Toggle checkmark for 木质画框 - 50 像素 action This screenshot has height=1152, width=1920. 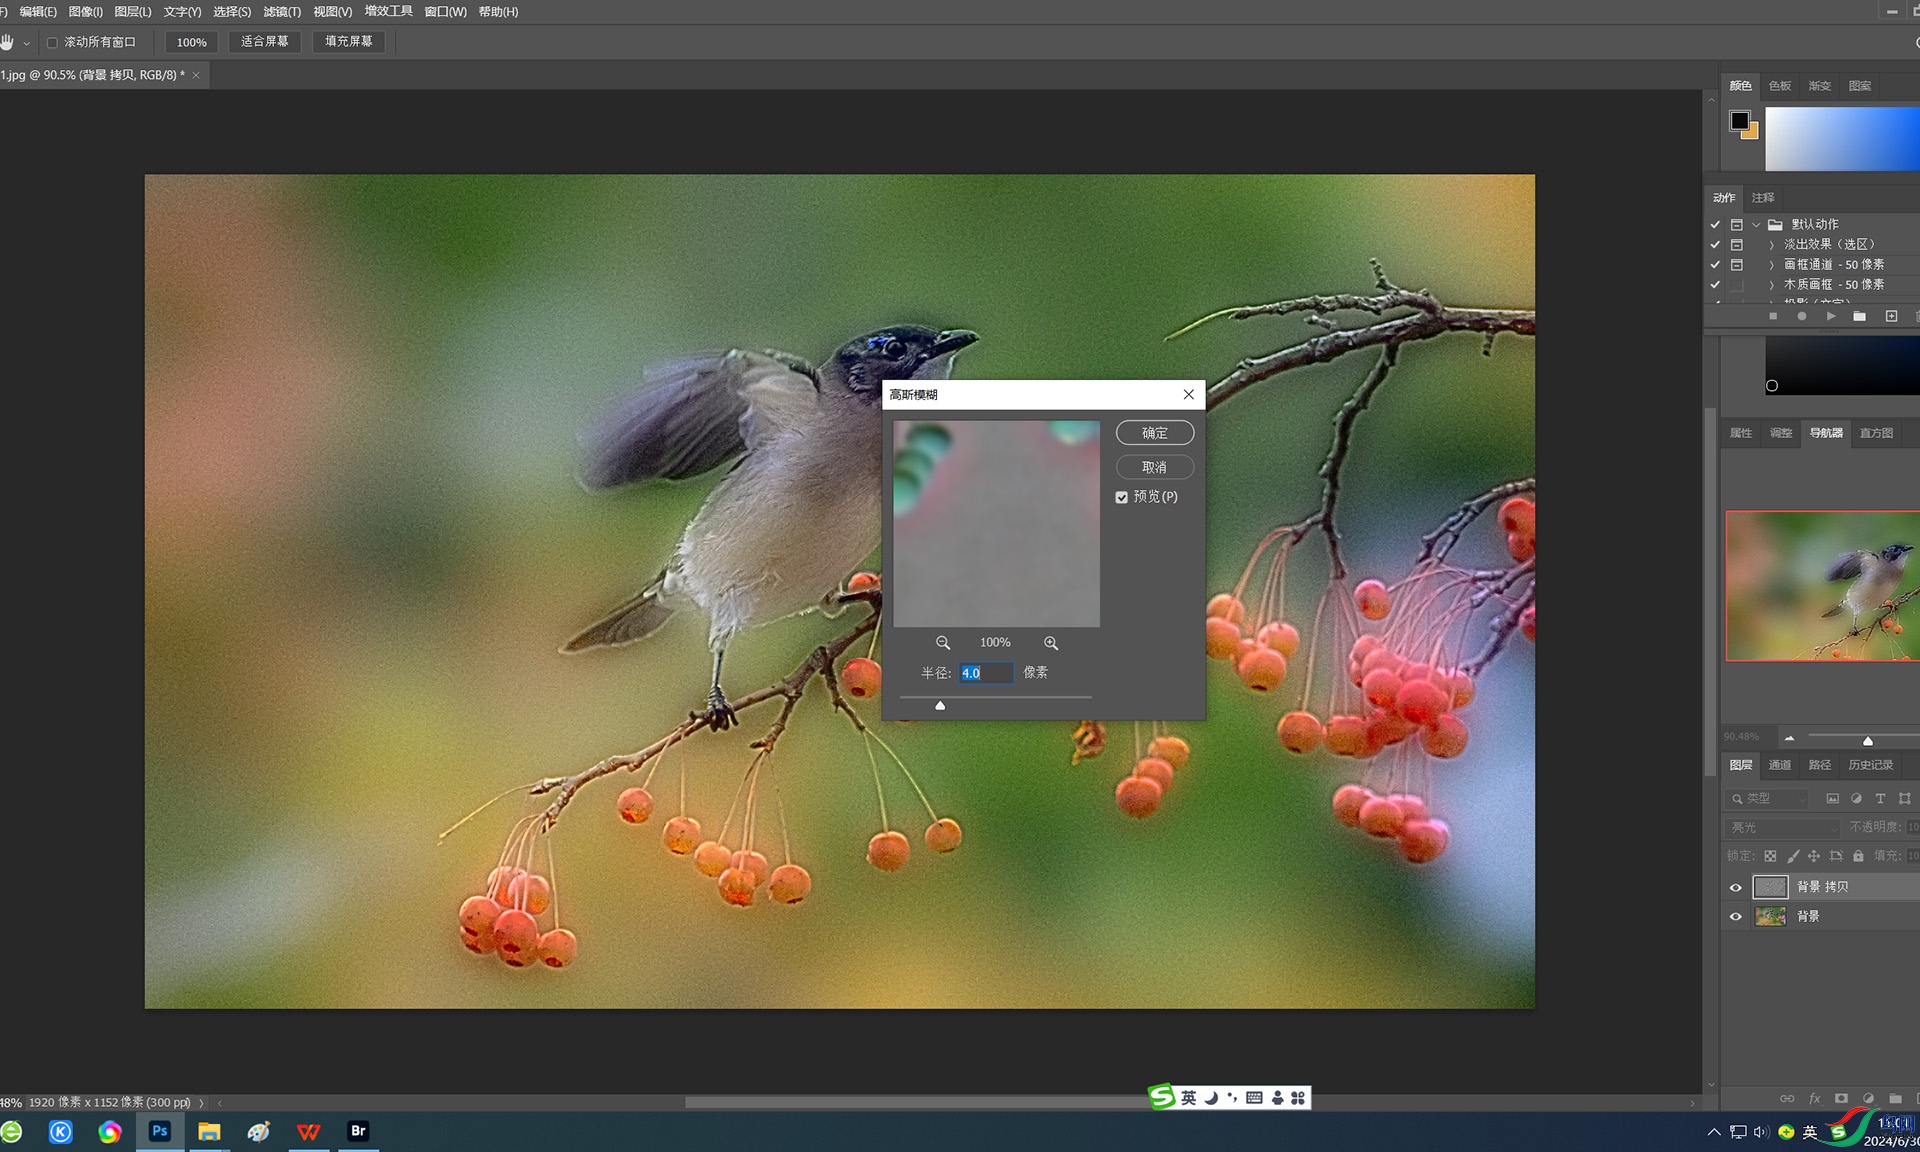tap(1715, 285)
